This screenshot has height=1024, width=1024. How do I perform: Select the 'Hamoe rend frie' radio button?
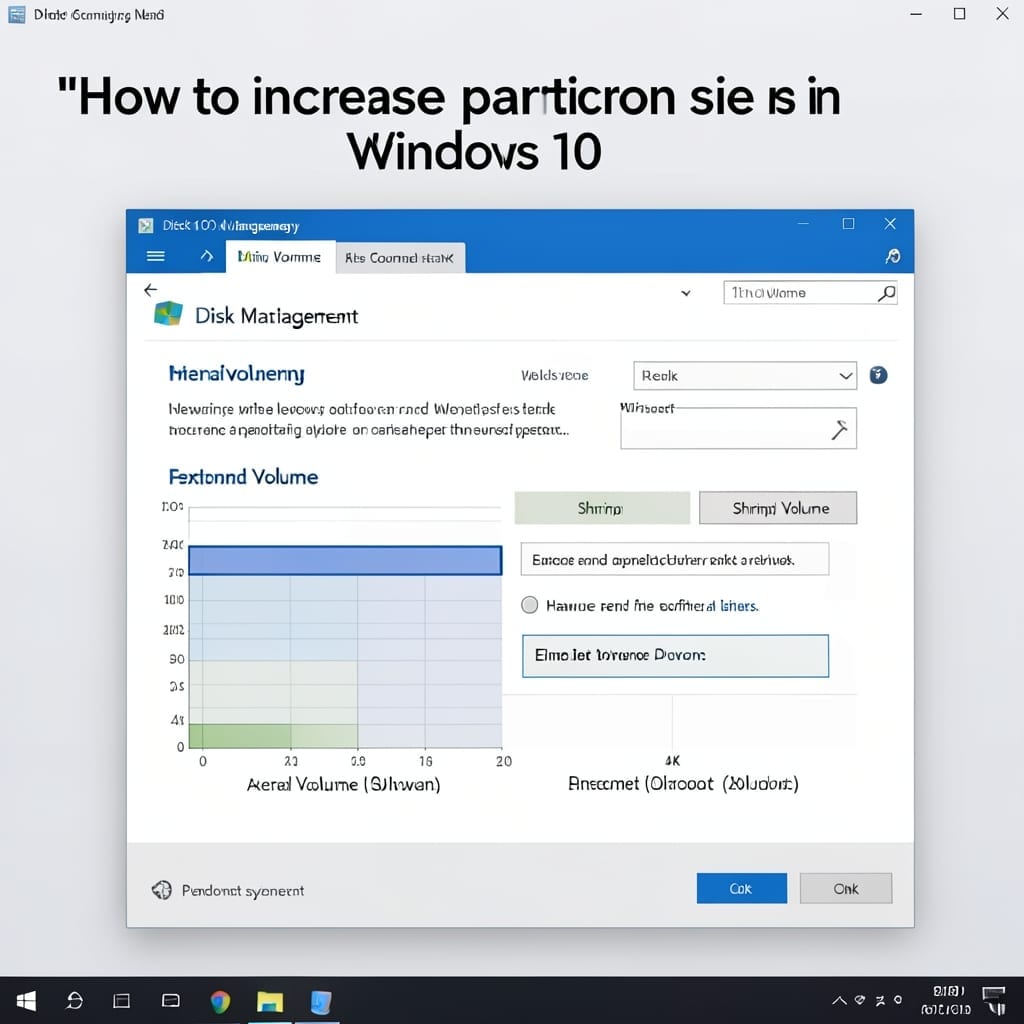[x=530, y=605]
